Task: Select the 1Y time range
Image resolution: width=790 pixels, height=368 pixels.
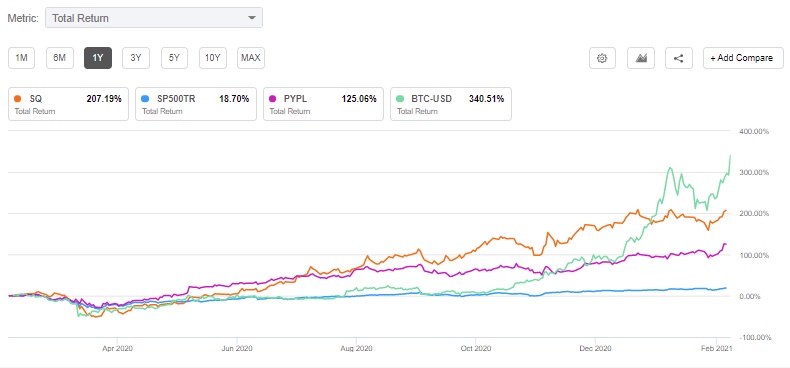Action: pos(98,58)
